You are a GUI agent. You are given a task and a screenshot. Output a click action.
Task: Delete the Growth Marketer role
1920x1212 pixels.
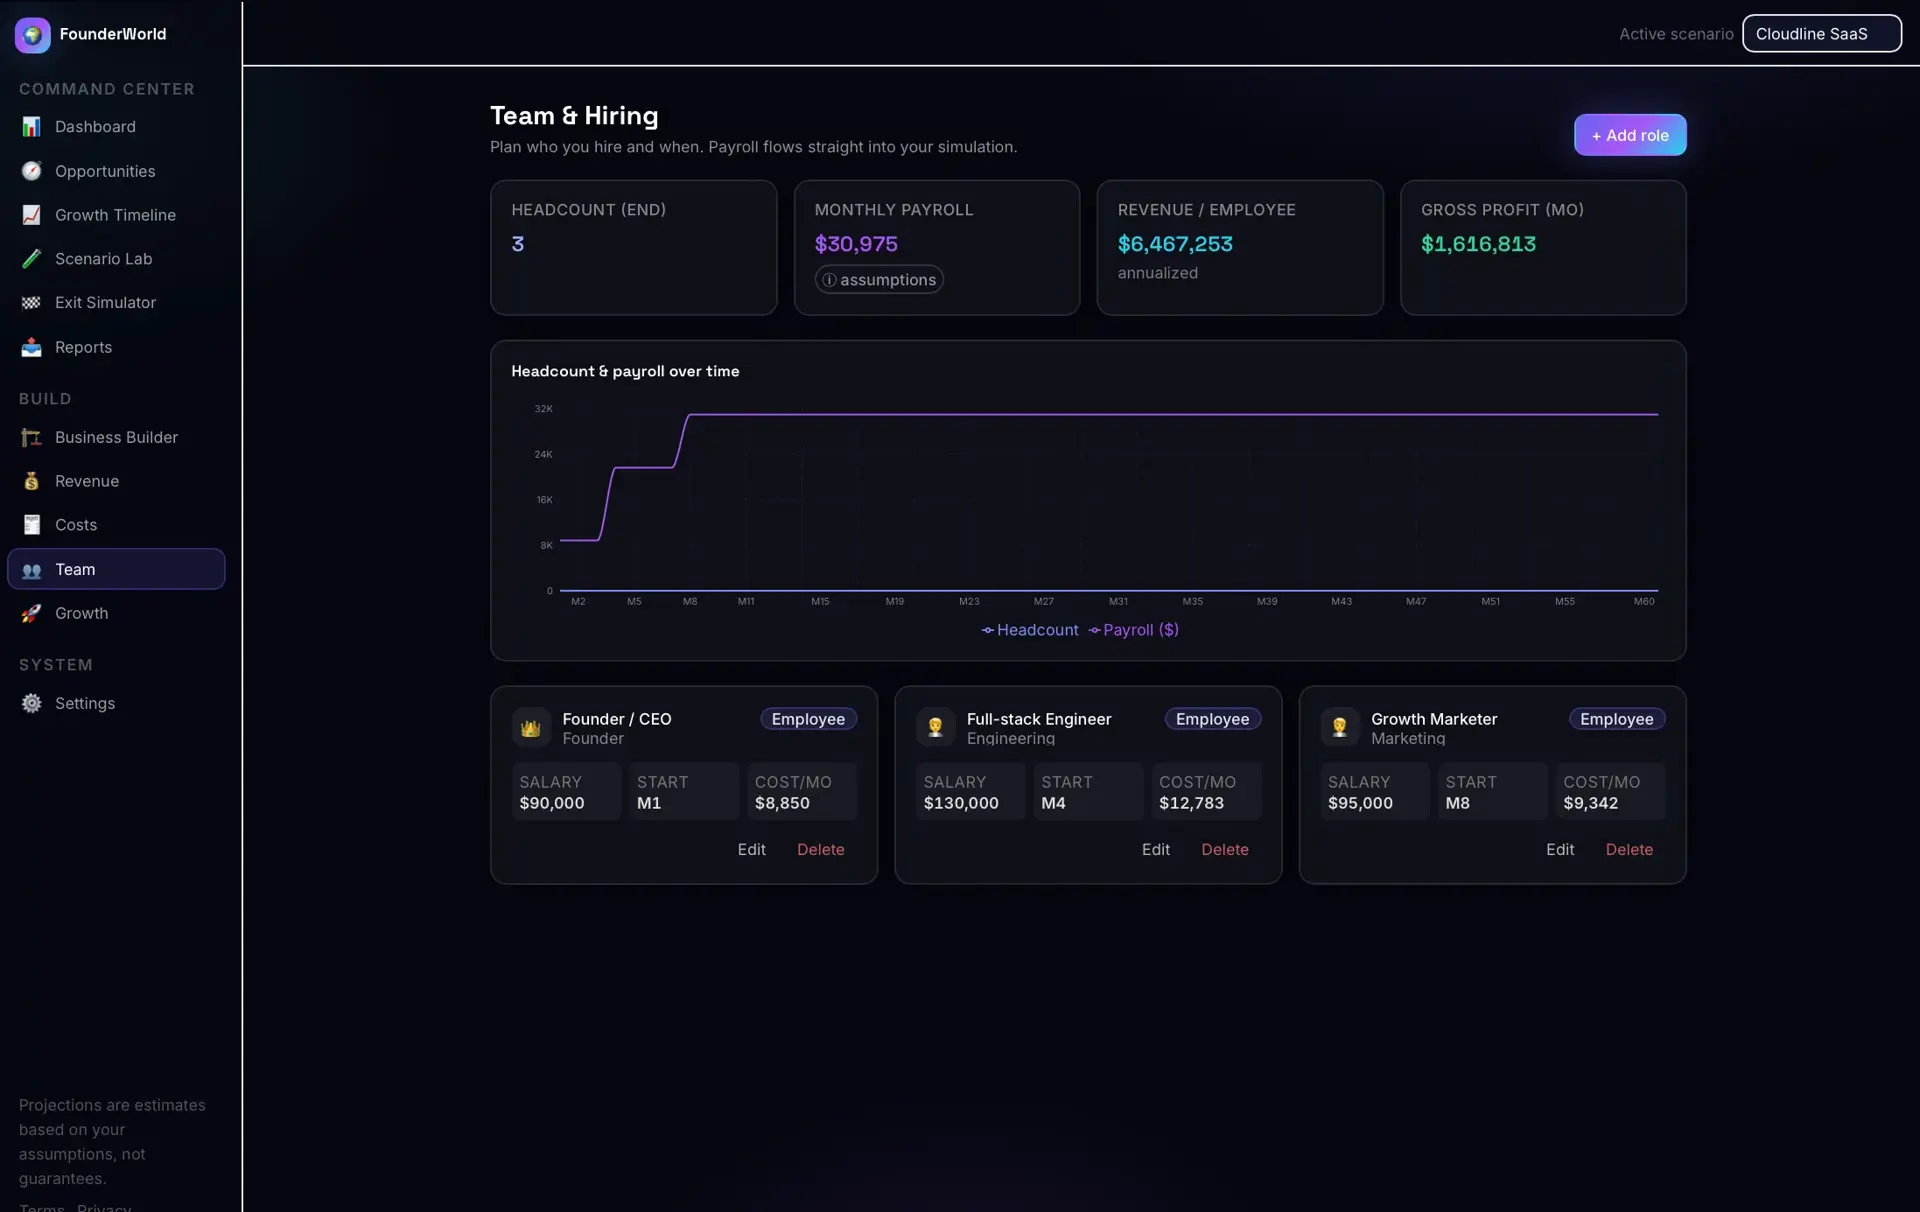[x=1628, y=850]
